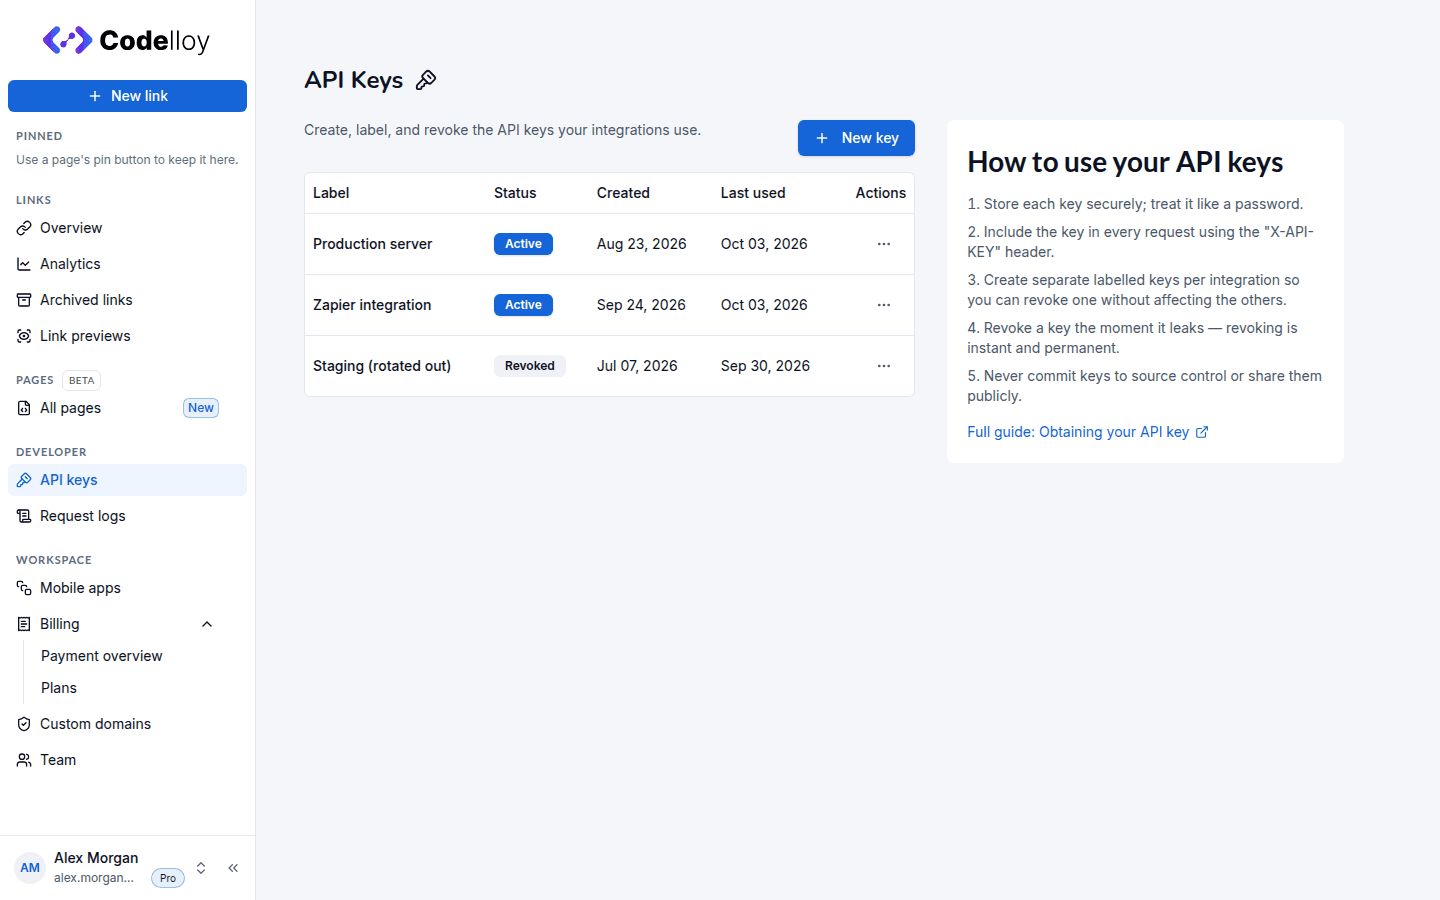
Task: Click the Status column header
Action: click(x=515, y=193)
